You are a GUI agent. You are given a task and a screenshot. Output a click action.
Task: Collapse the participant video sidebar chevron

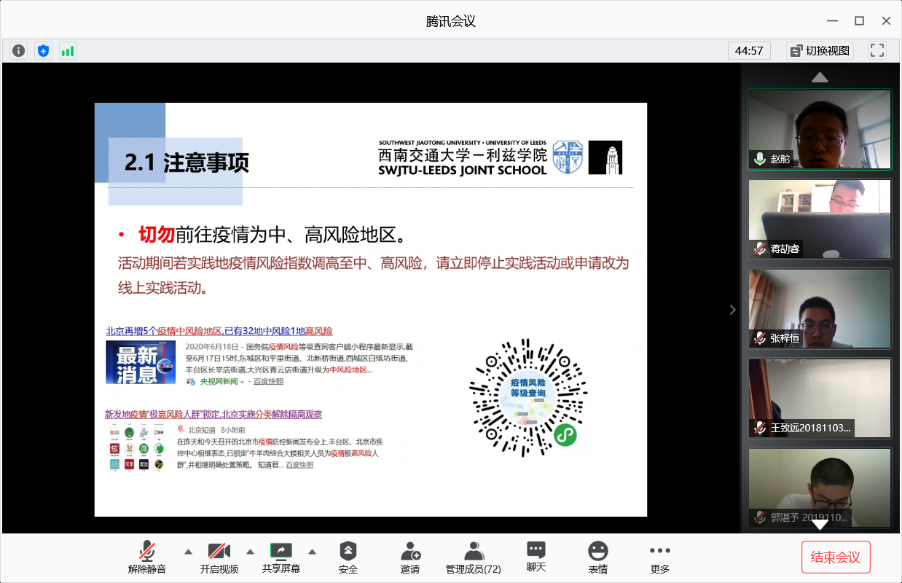pyautogui.click(x=732, y=310)
